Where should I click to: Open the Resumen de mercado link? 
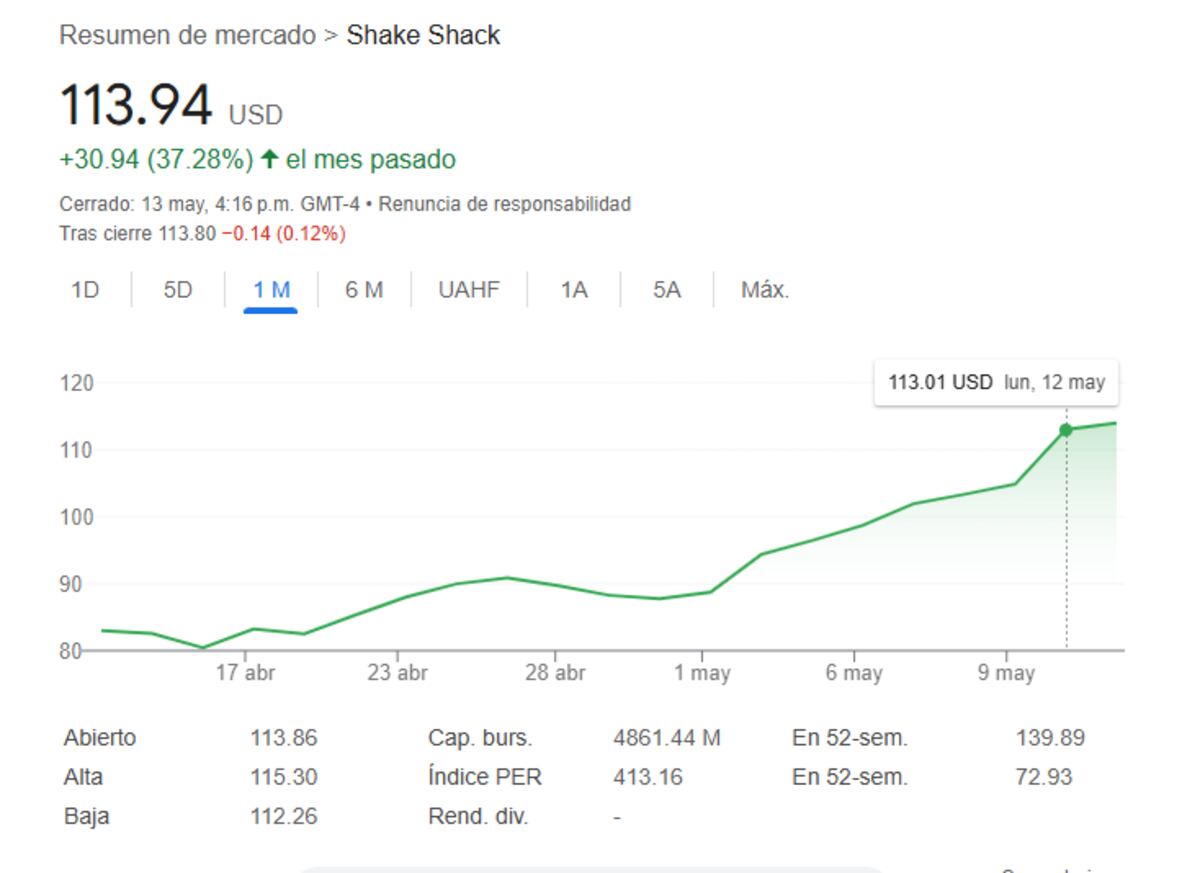(x=187, y=36)
